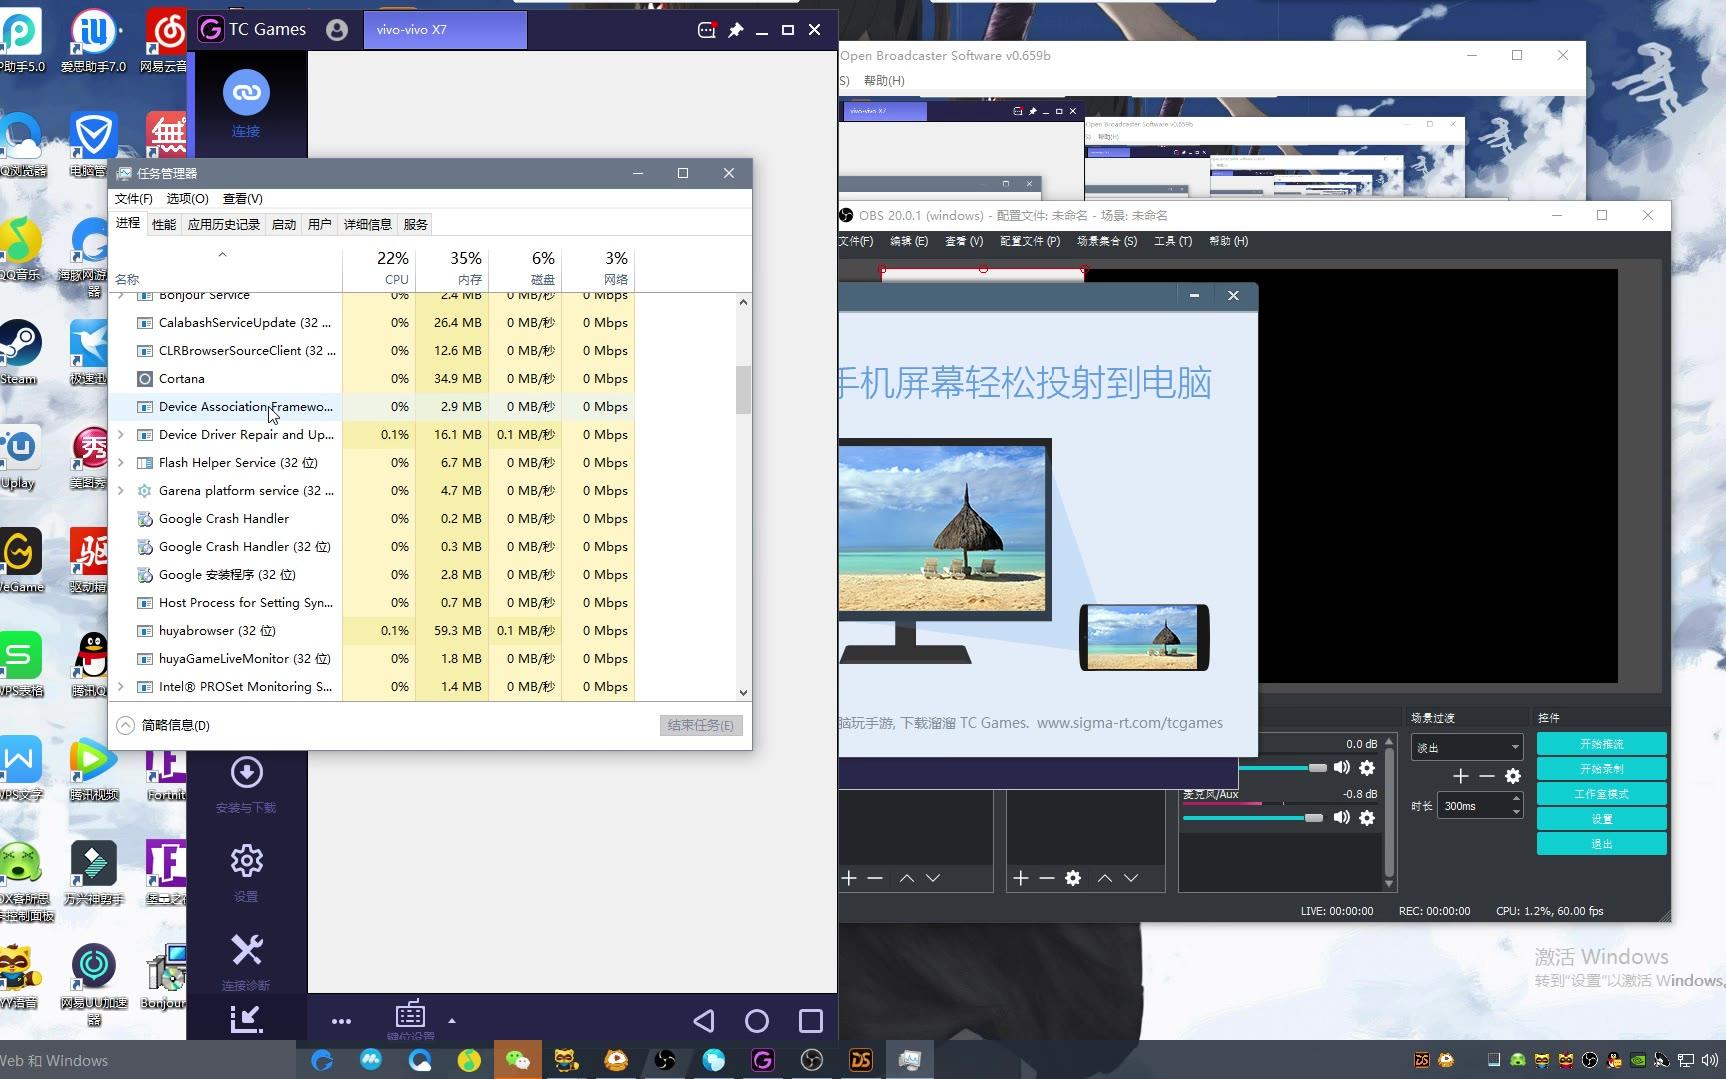Image resolution: width=1726 pixels, height=1079 pixels.
Task: Open transition properties gear under 淡出
Action: click(1513, 777)
